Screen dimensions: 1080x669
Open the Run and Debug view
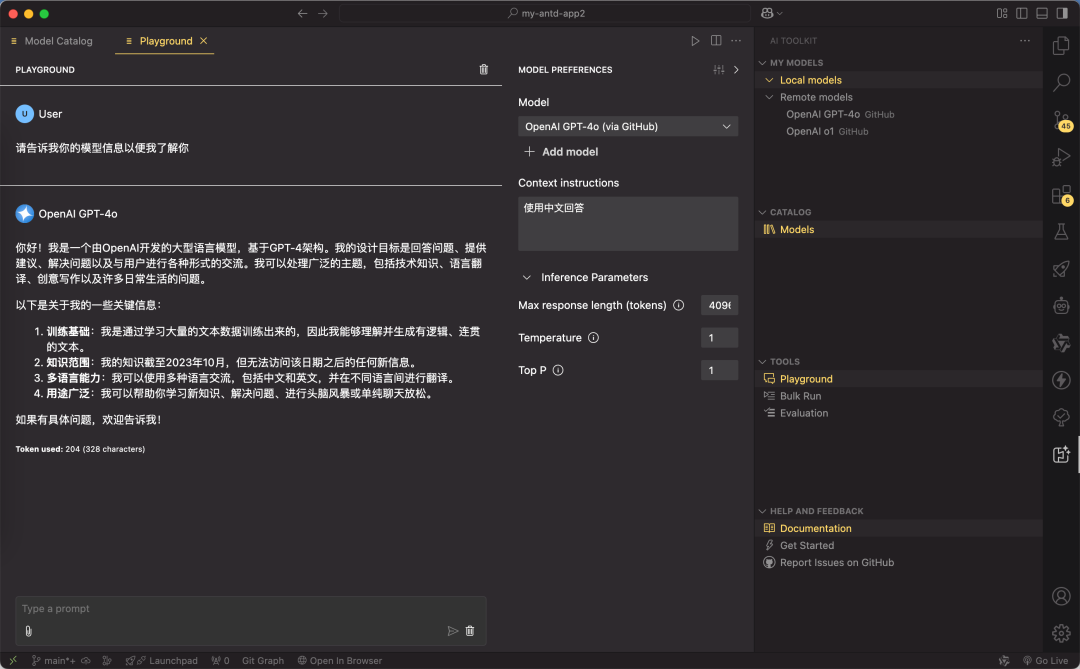point(1060,157)
